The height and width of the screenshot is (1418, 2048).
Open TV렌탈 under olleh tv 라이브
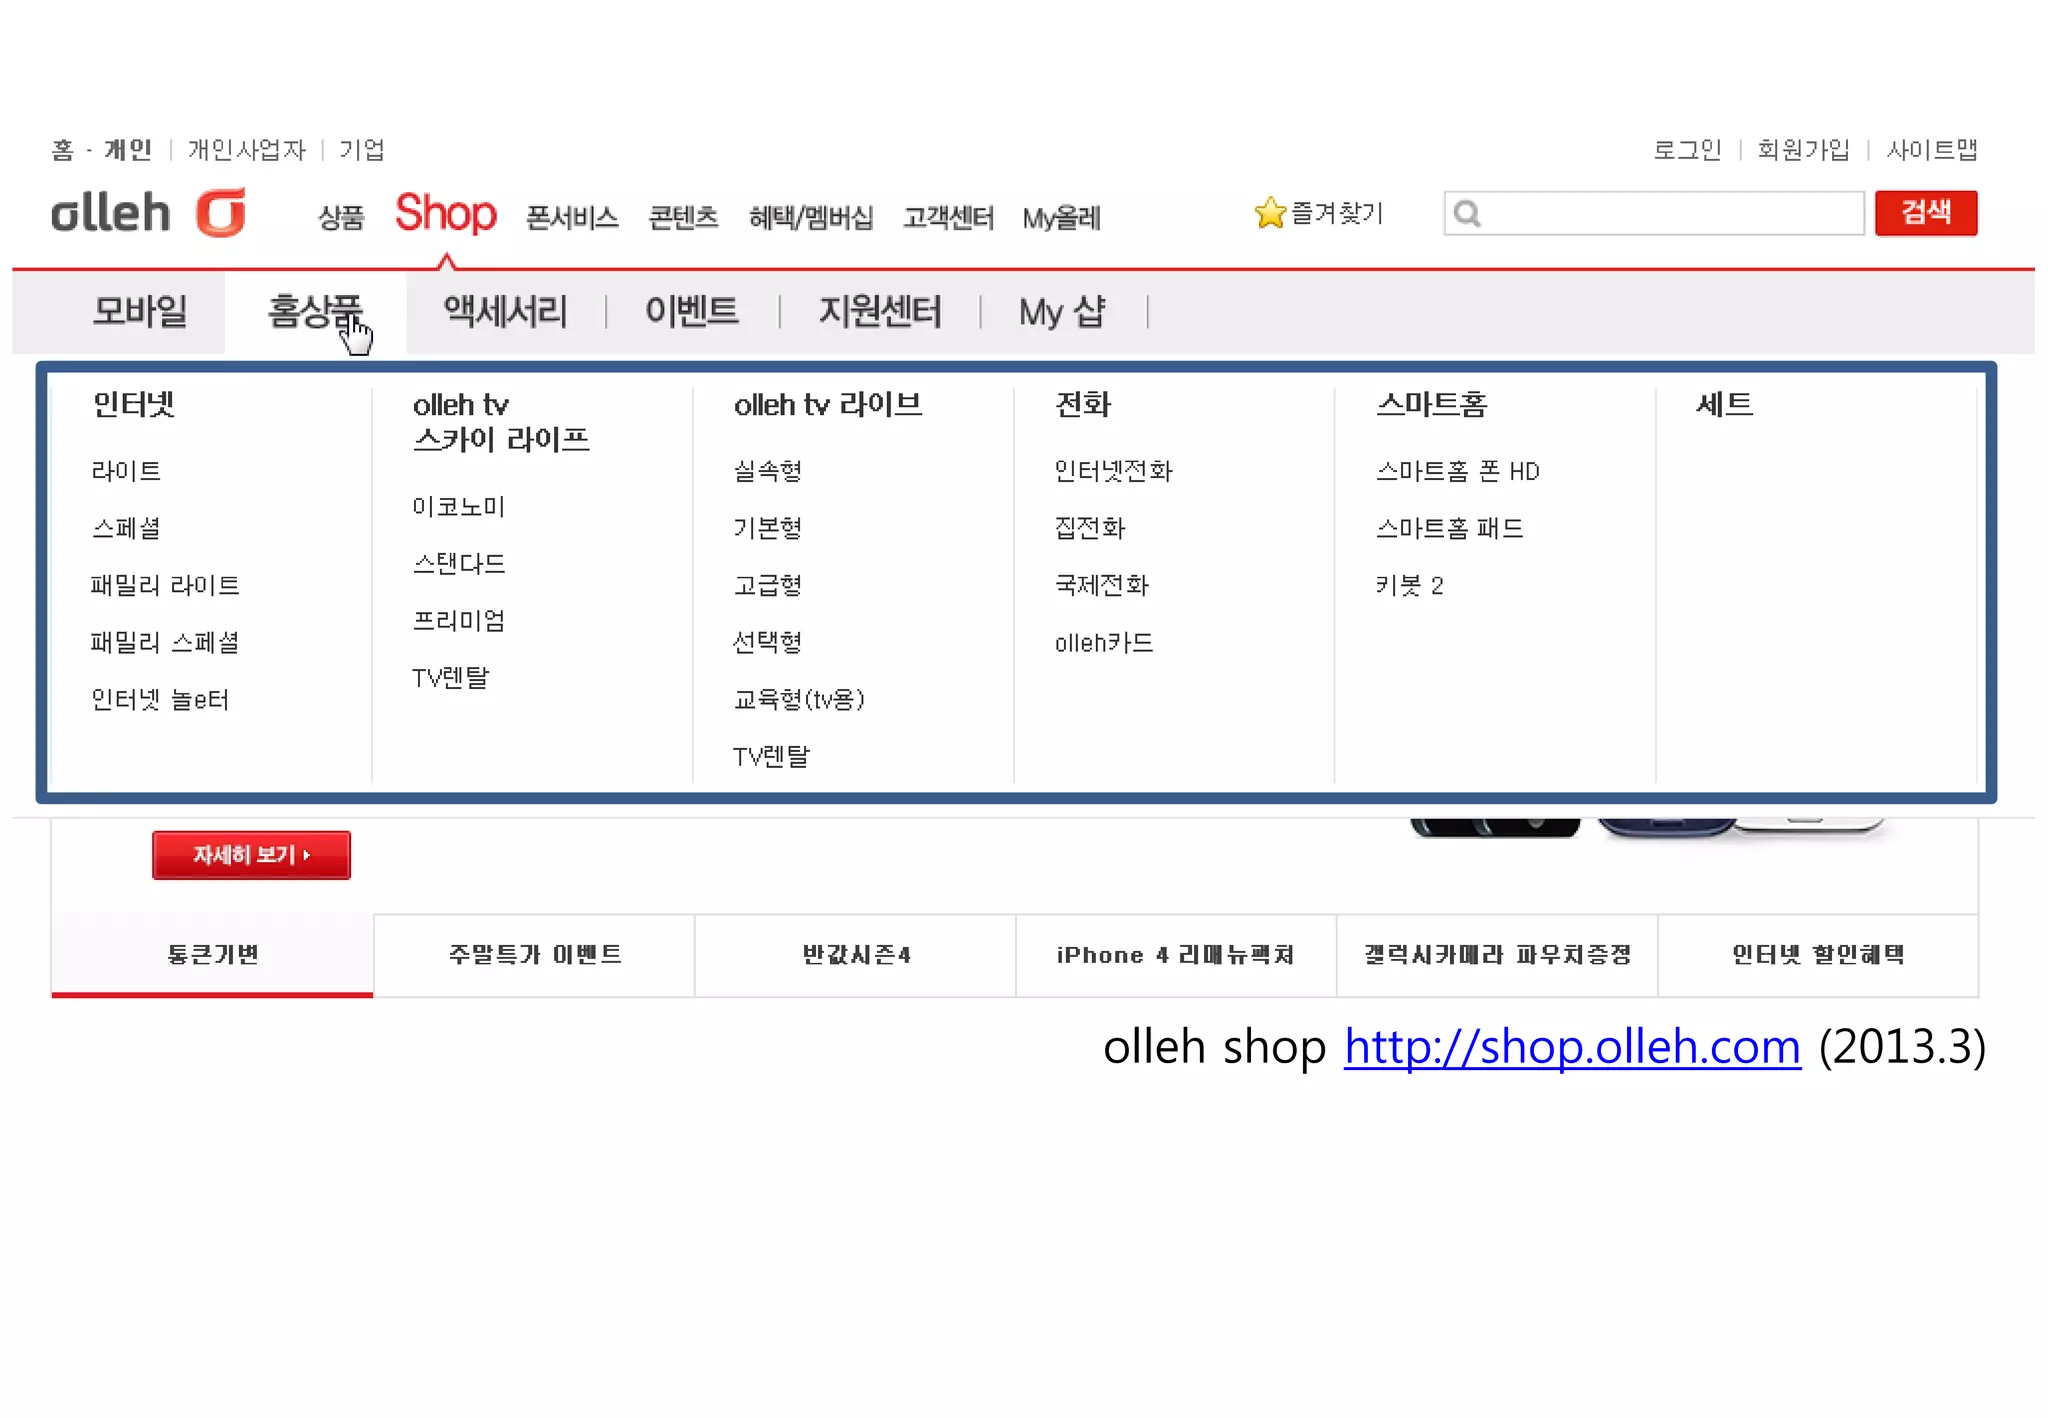click(771, 756)
